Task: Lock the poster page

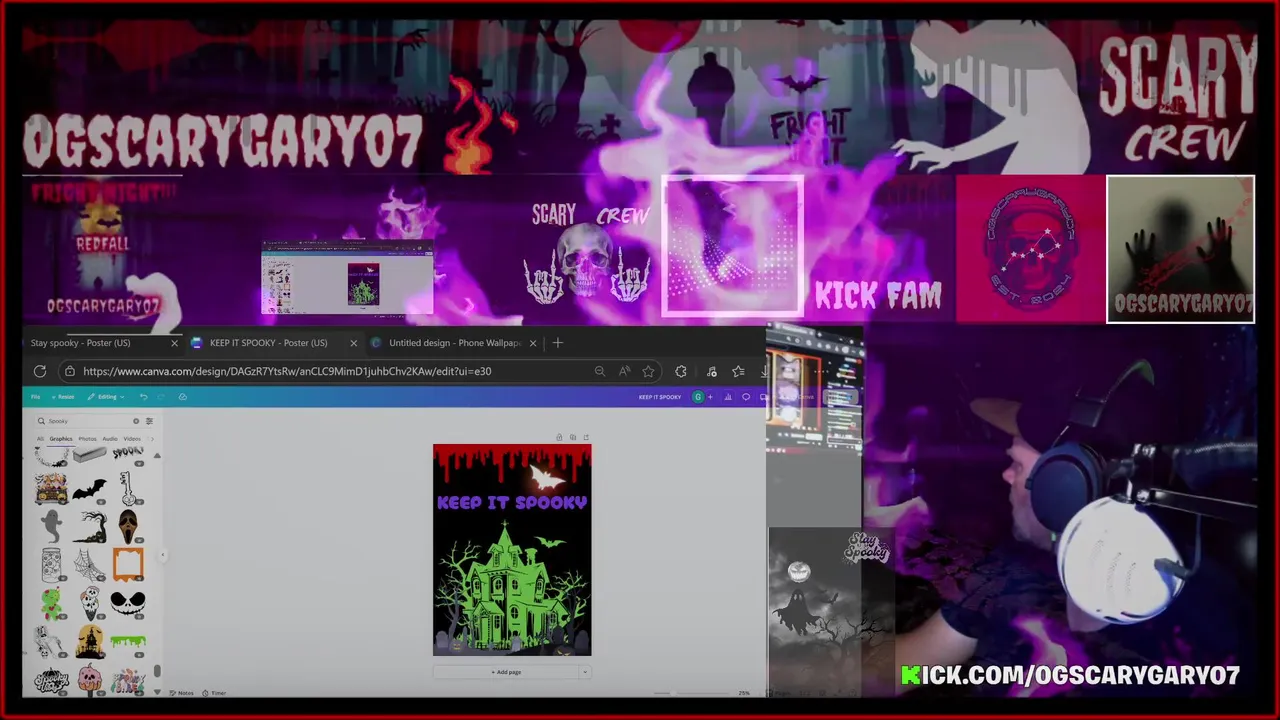Action: (559, 437)
